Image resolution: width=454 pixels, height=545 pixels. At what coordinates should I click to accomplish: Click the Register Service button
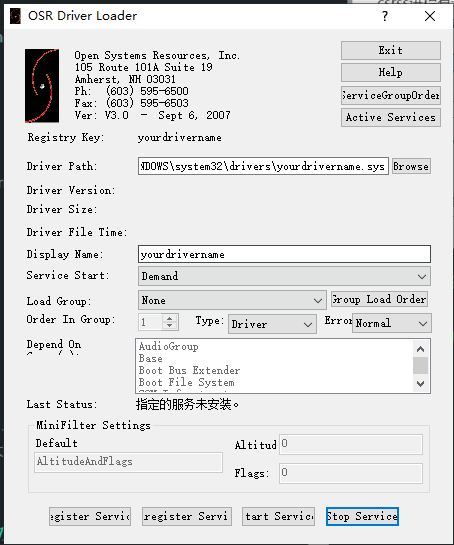[90, 516]
